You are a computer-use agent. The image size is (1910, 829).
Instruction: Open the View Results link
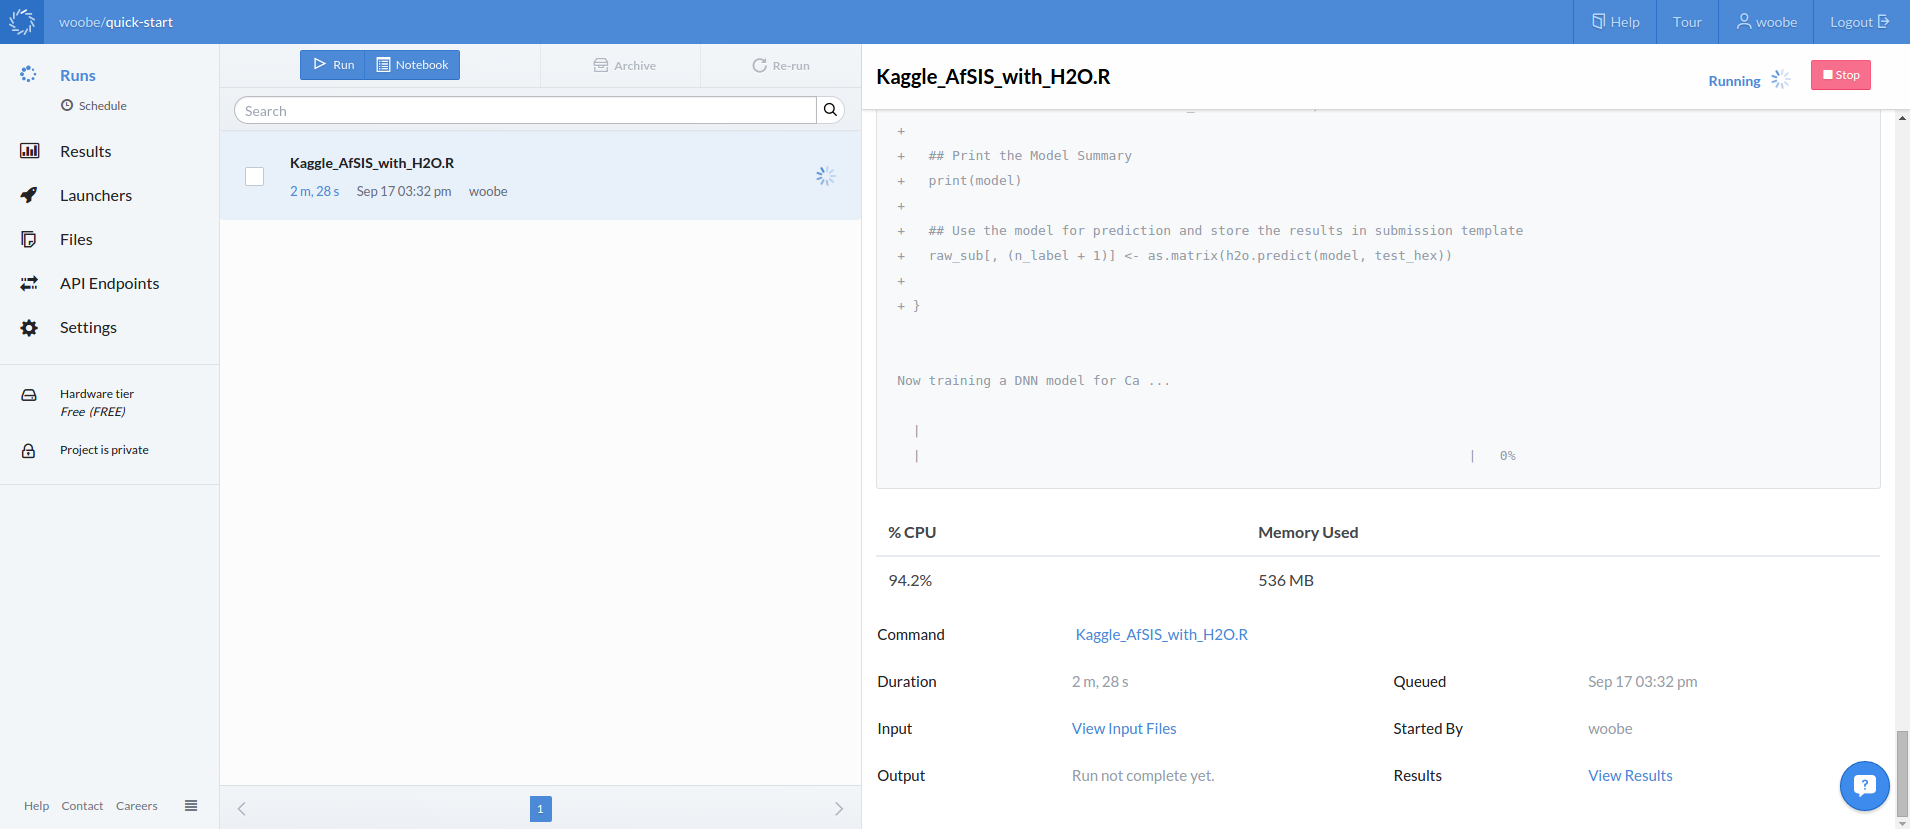(x=1630, y=775)
